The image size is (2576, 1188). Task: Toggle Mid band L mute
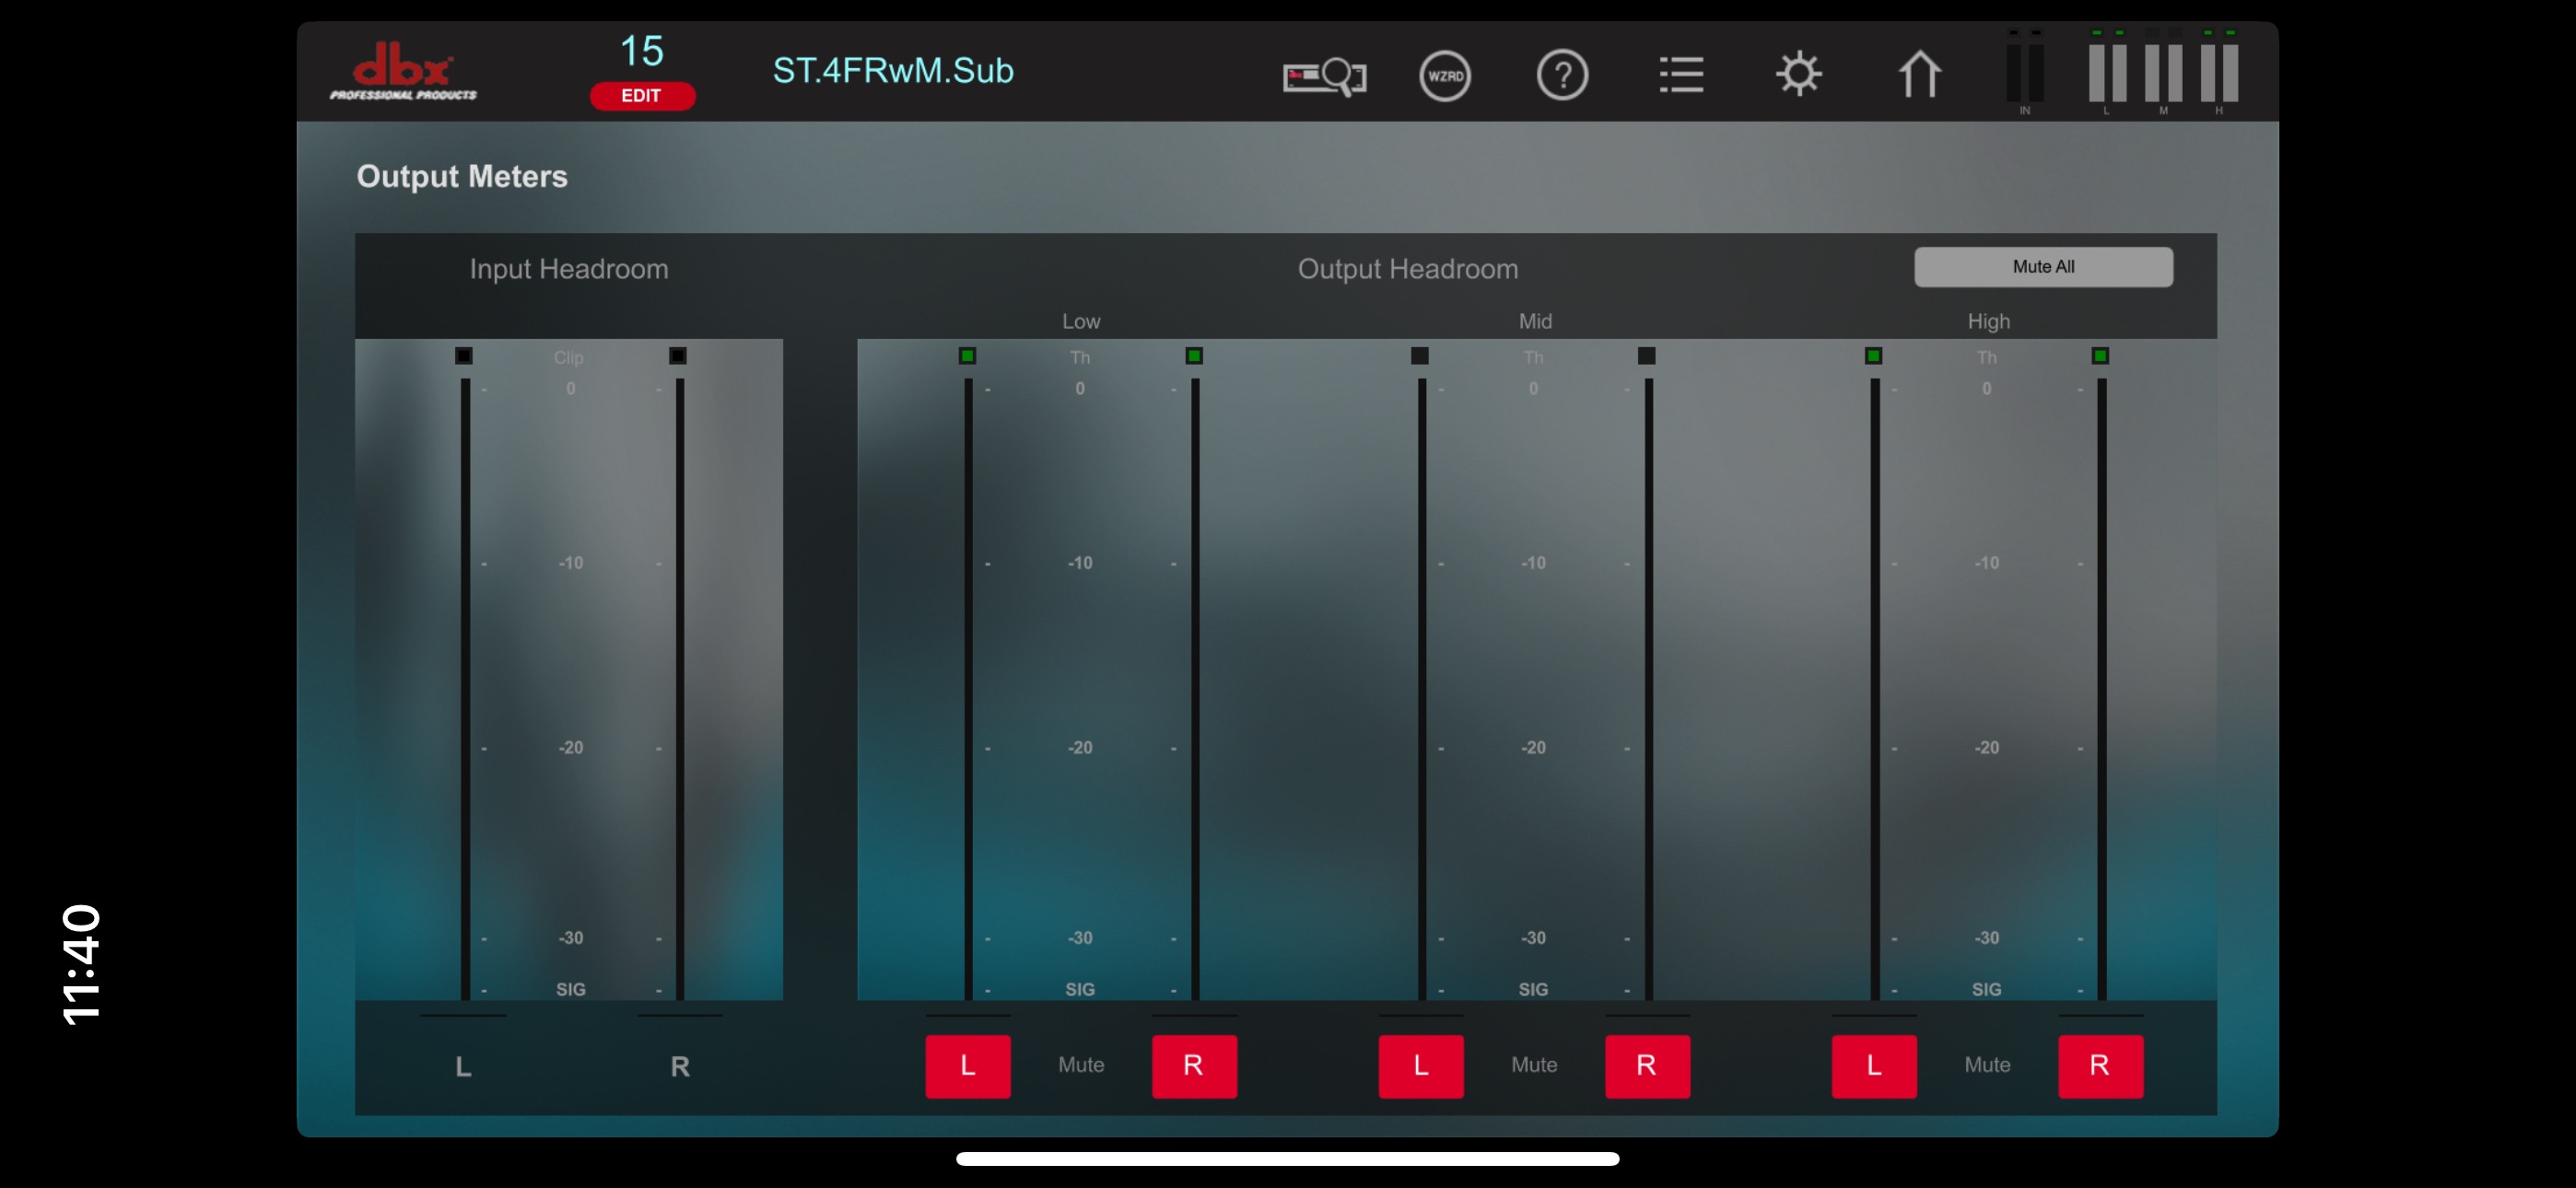point(1421,1066)
